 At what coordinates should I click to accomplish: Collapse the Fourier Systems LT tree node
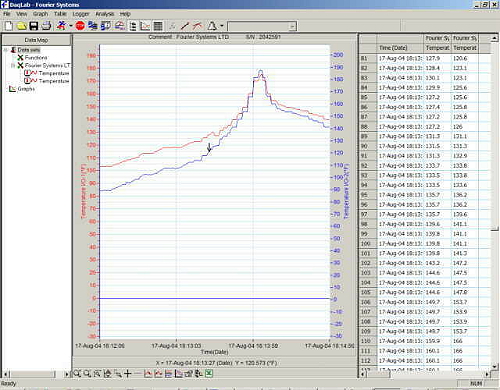[13, 65]
